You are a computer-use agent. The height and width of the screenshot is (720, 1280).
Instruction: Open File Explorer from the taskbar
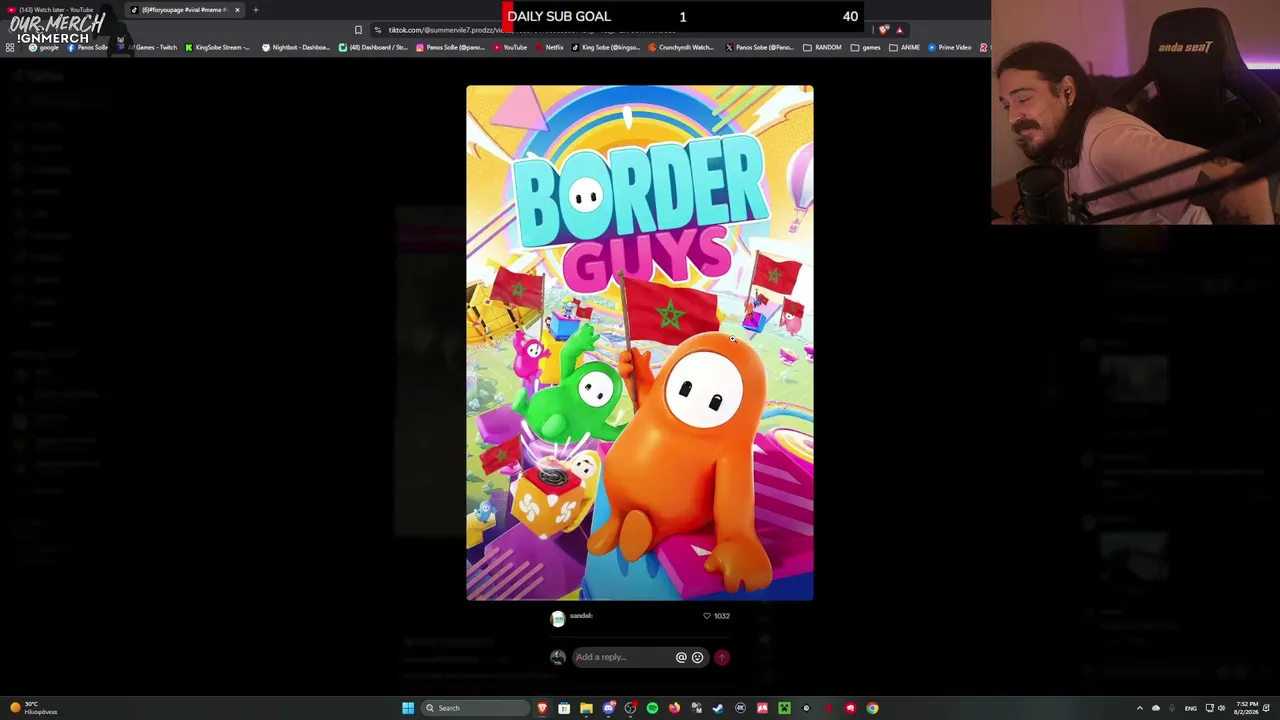[586, 708]
